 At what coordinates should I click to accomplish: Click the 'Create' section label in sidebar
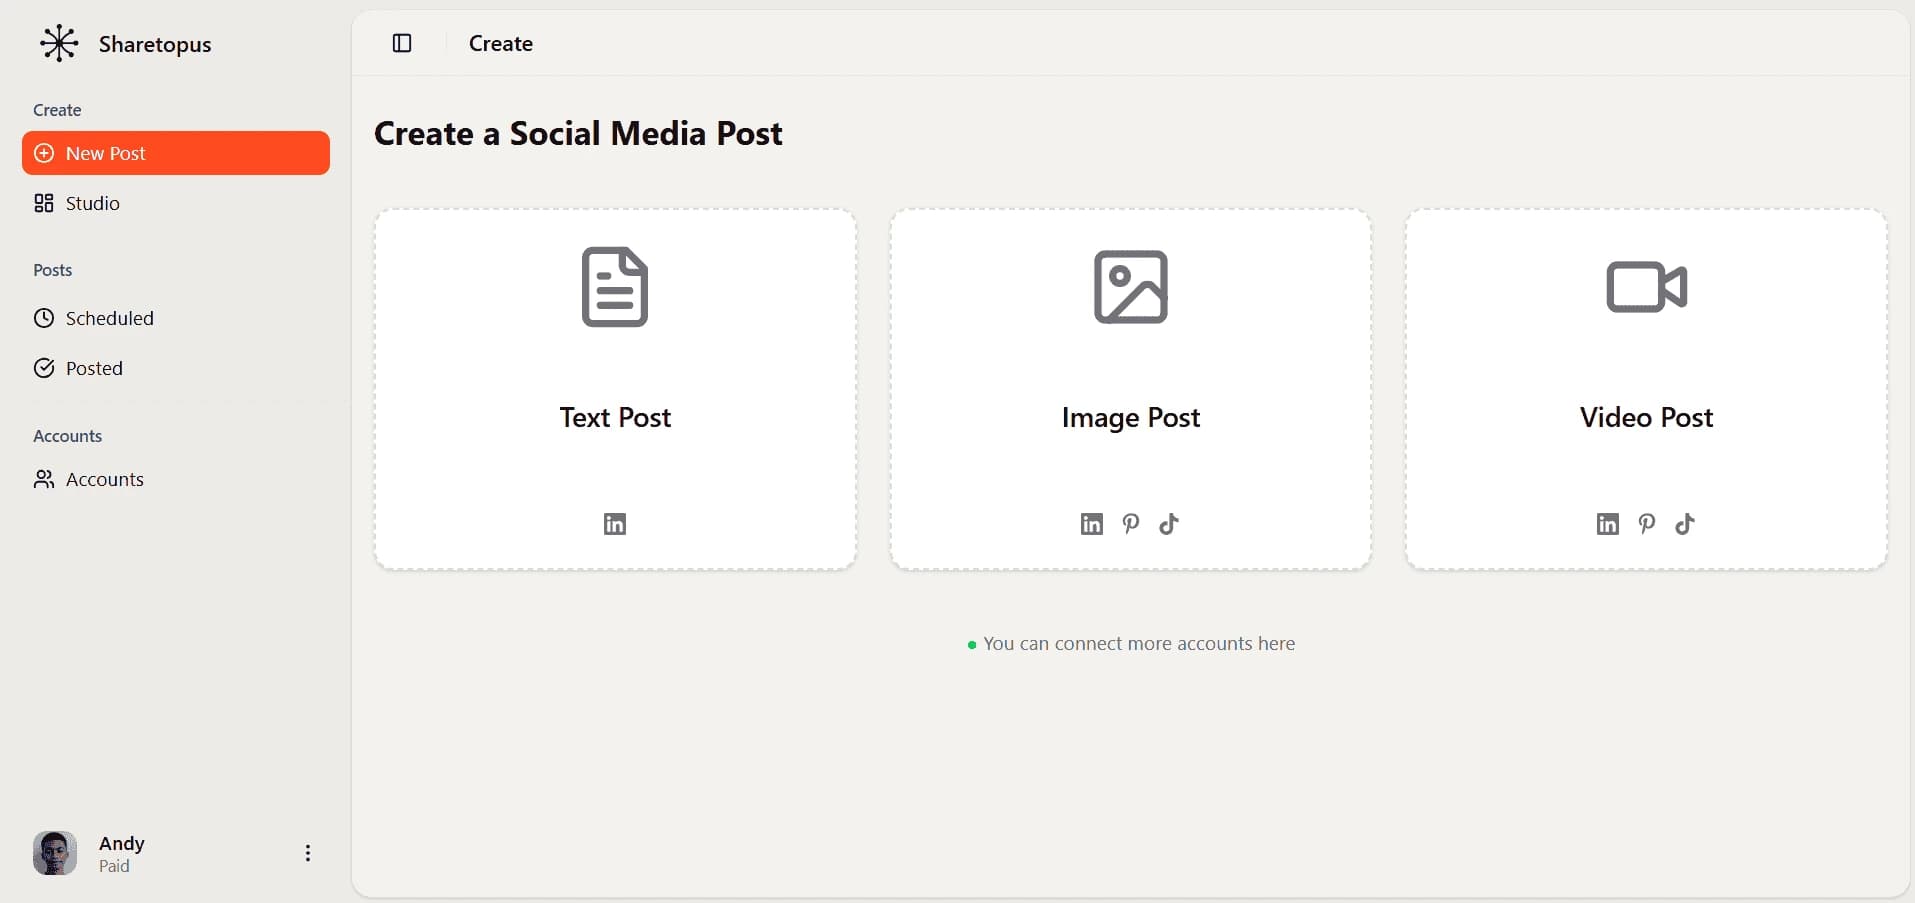point(57,110)
